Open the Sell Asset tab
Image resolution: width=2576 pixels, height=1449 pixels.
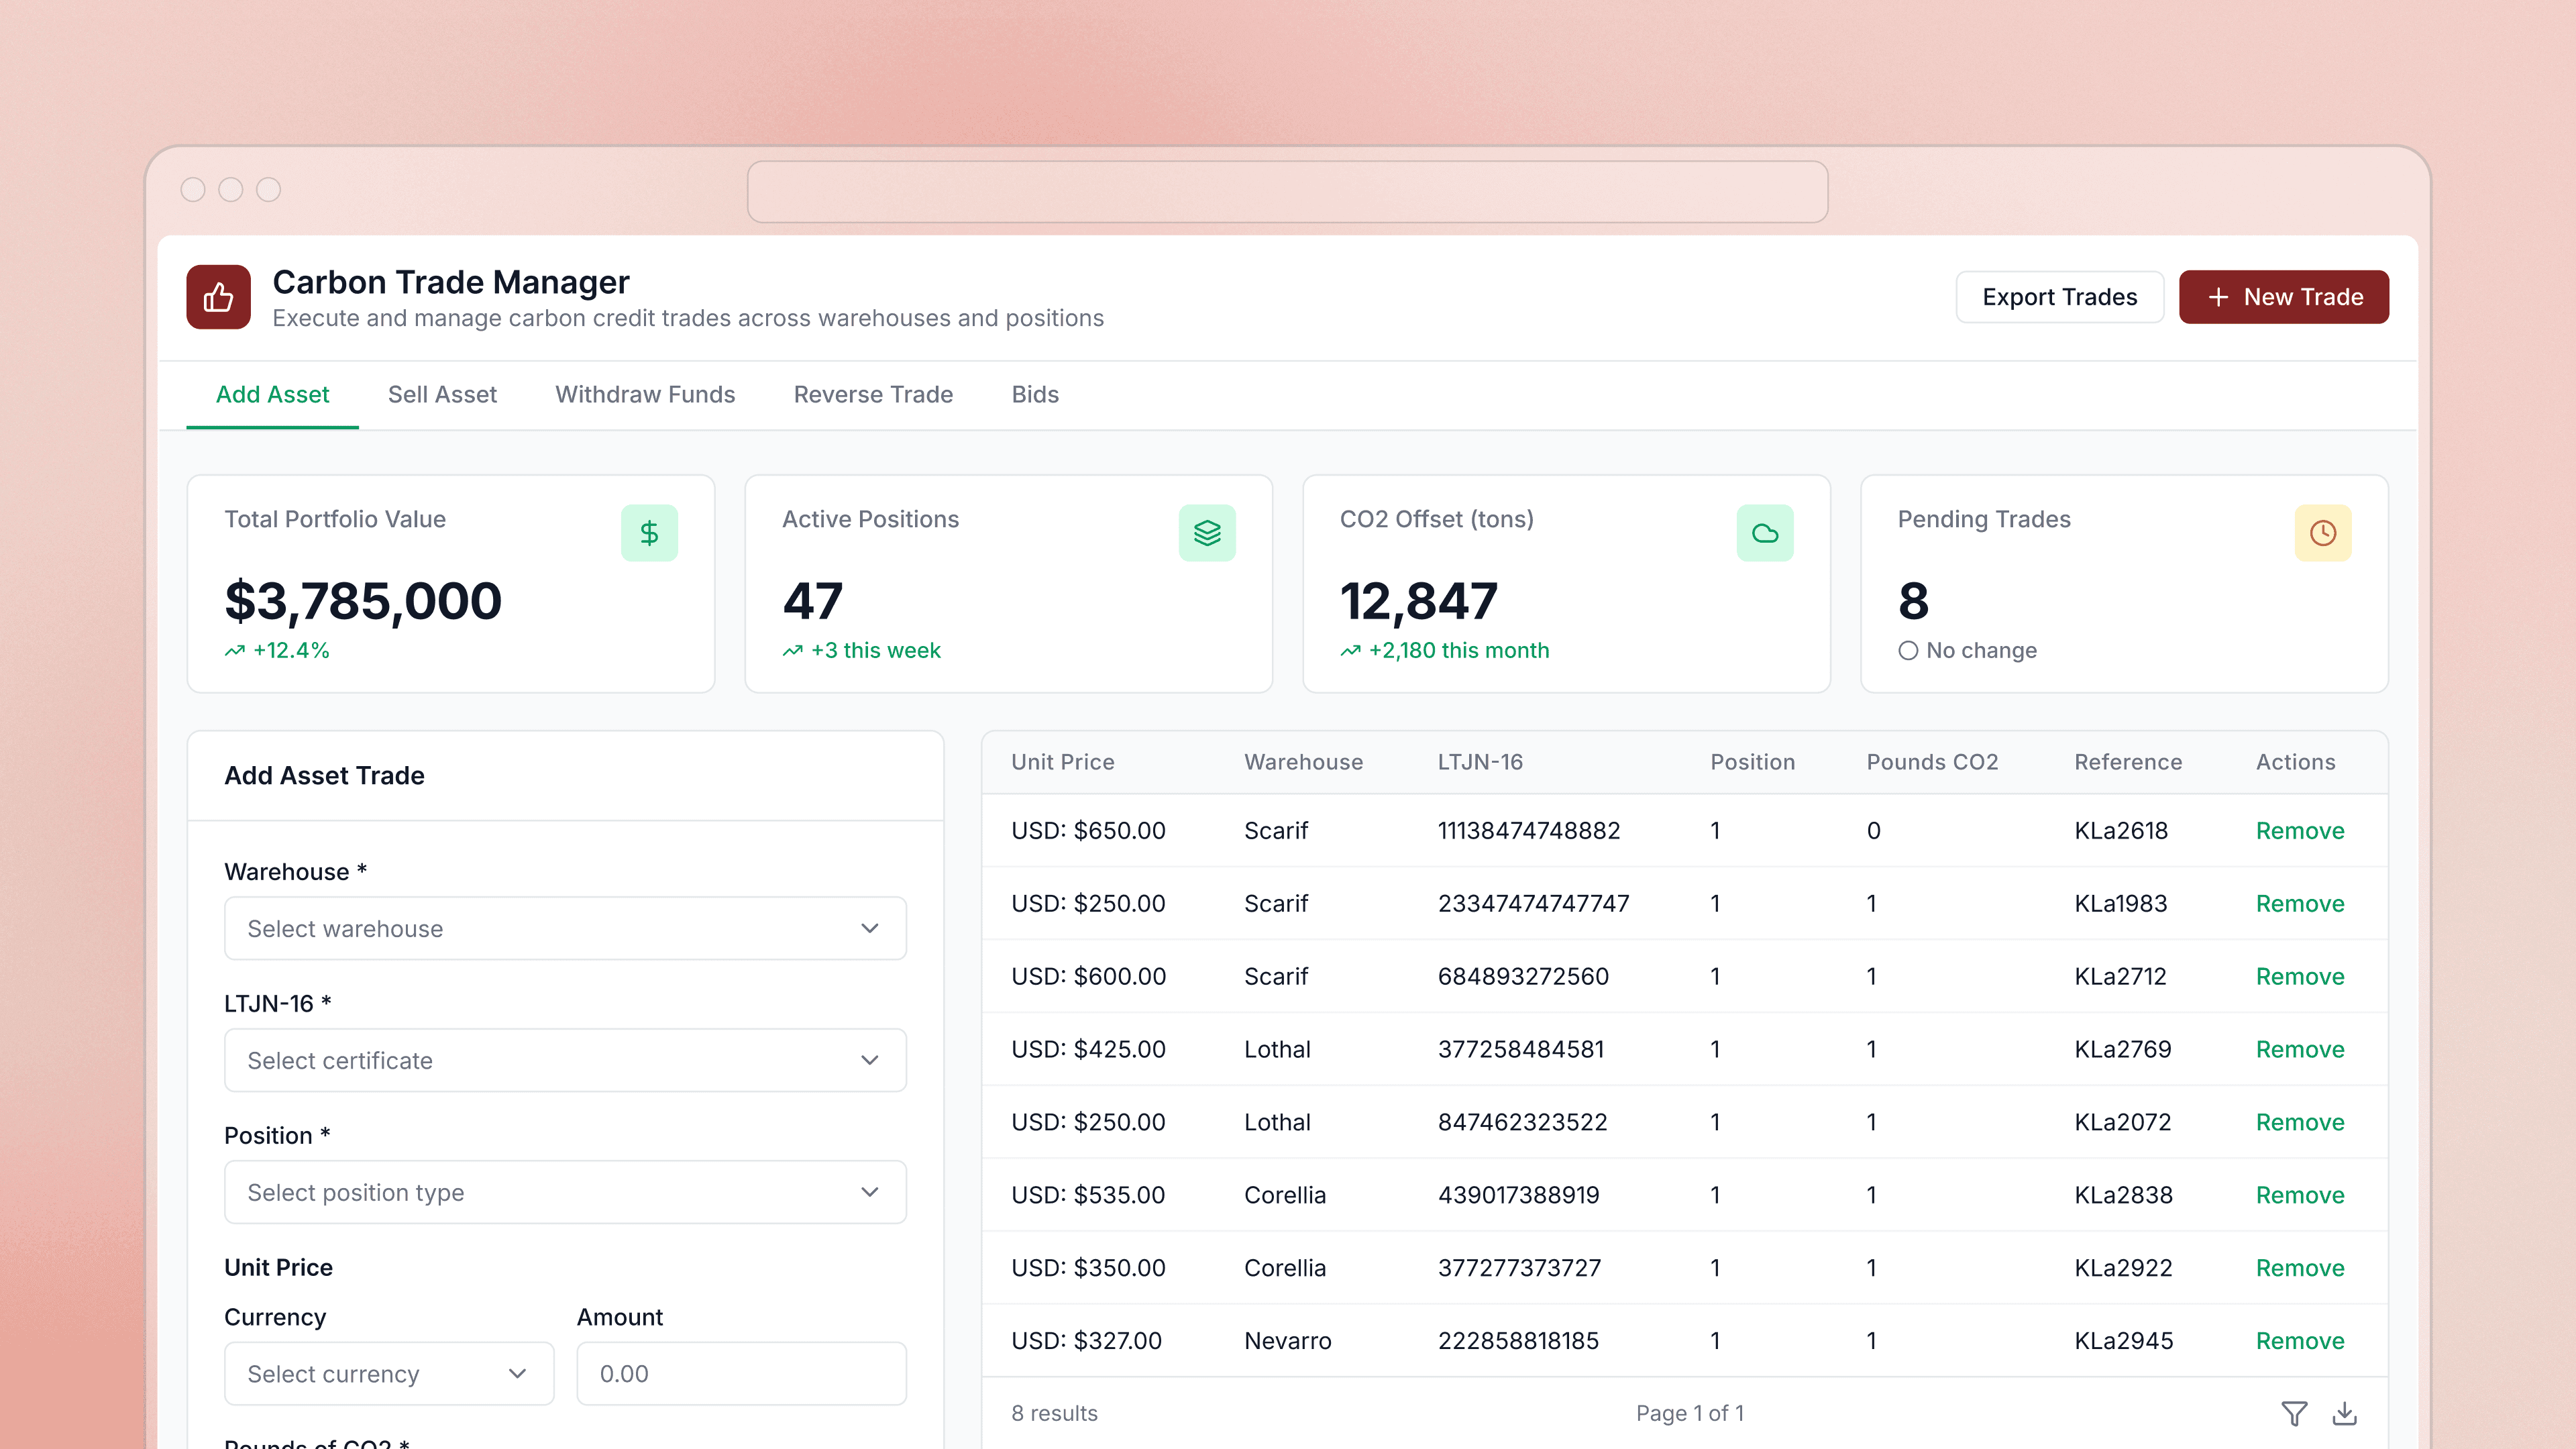point(442,395)
